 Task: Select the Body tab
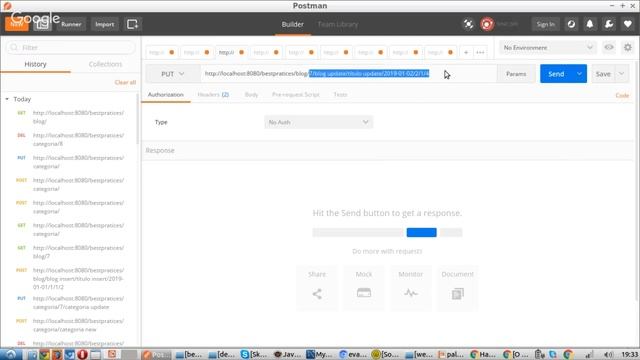[251, 95]
